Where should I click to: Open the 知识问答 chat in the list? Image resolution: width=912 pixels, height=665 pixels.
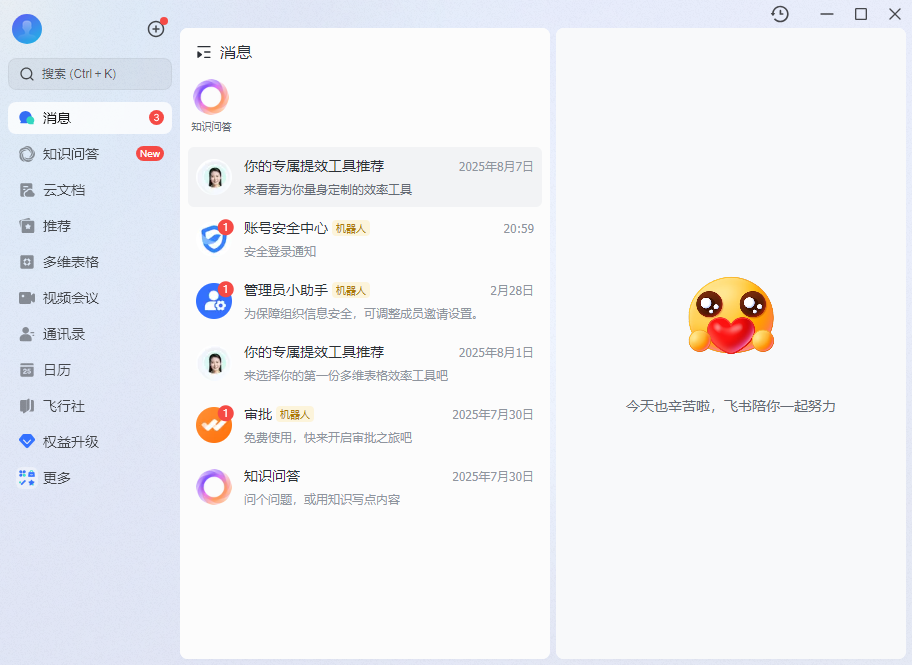[x=365, y=487]
